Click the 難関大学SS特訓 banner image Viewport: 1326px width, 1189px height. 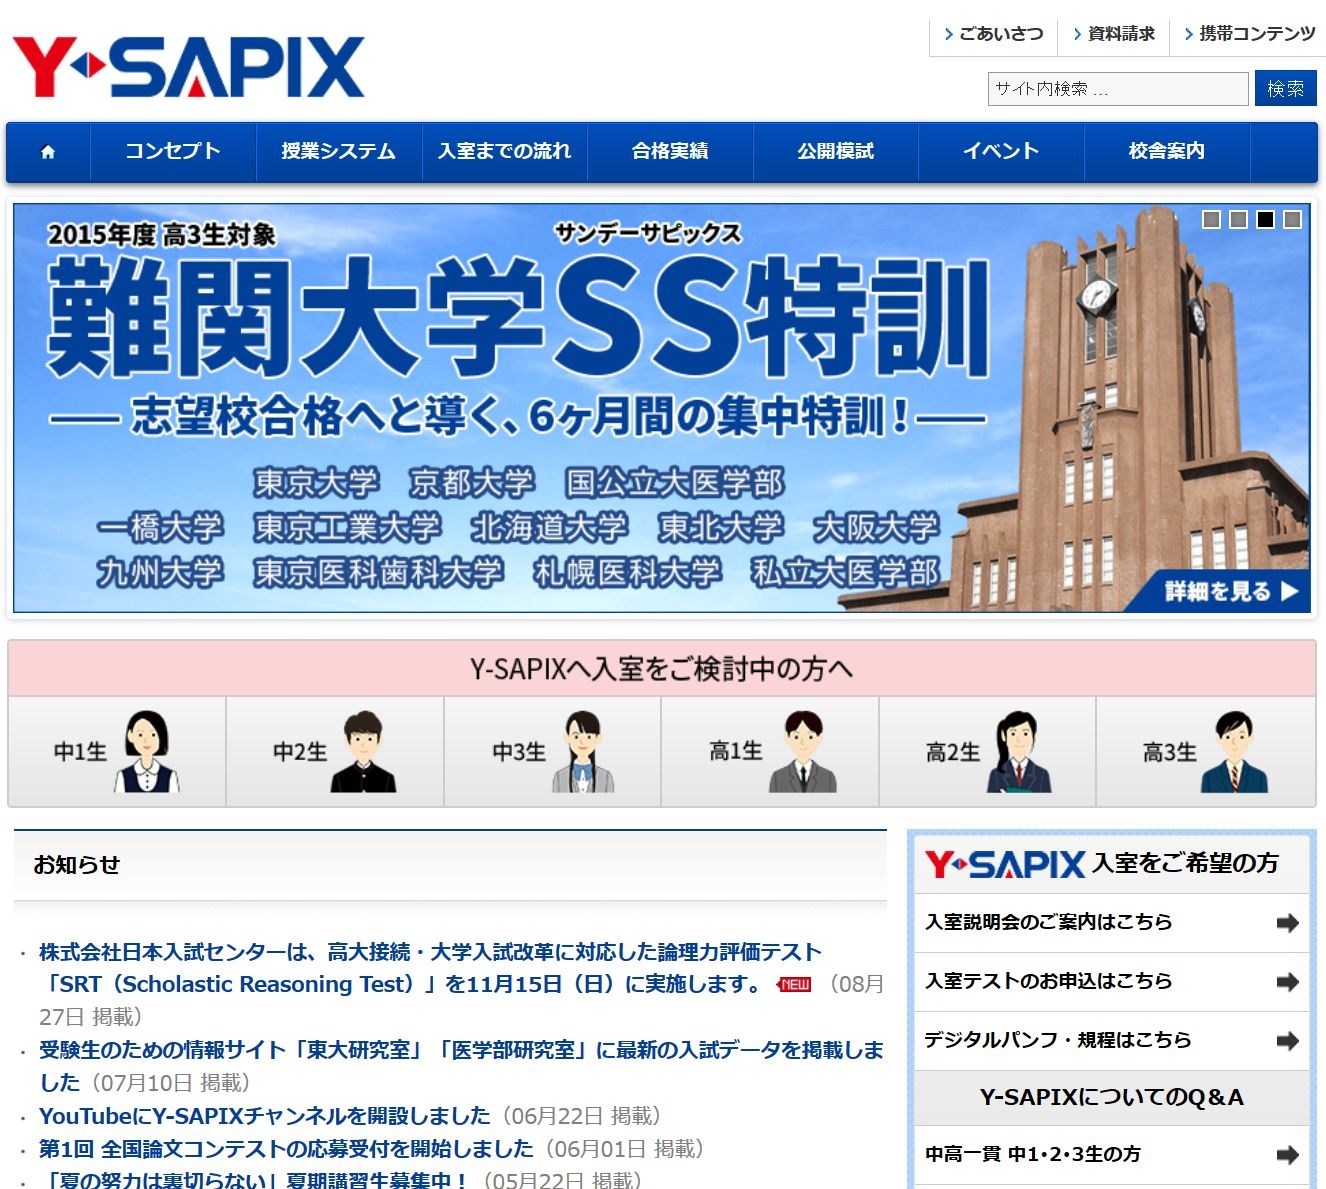661,408
